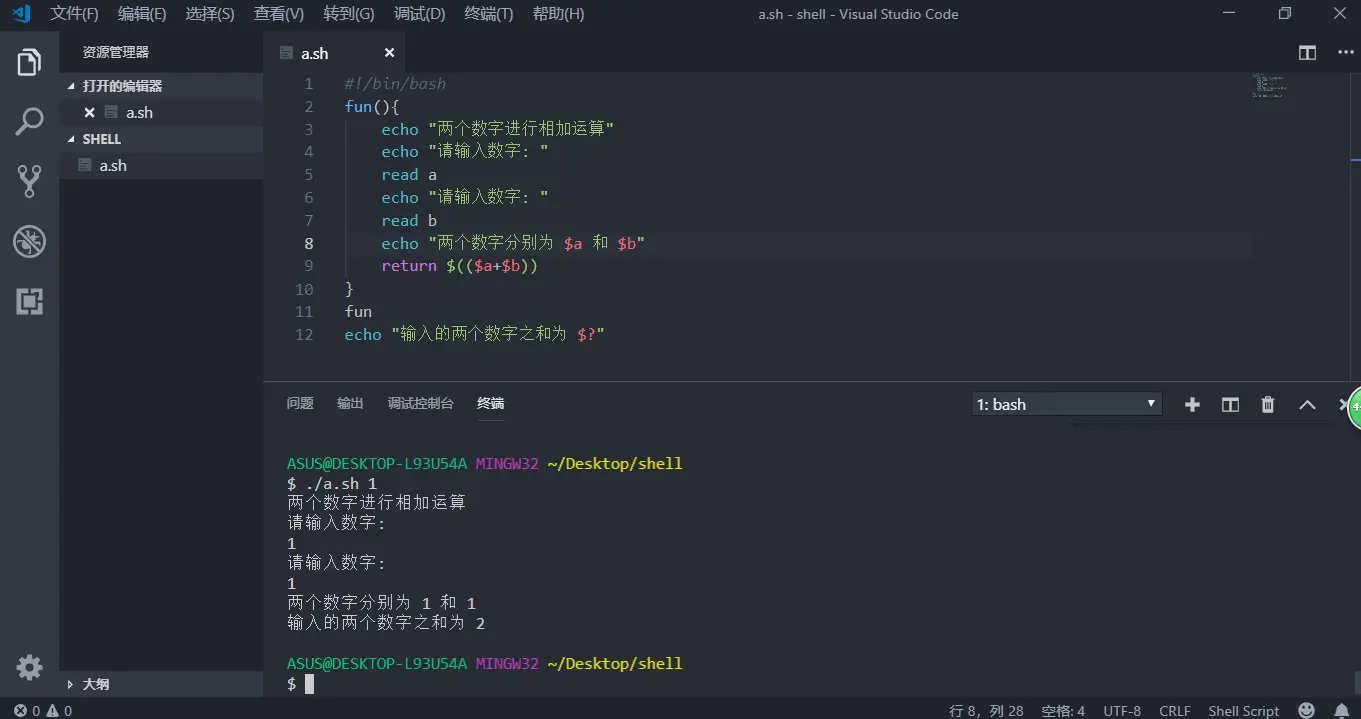Open the View menu

(279, 14)
